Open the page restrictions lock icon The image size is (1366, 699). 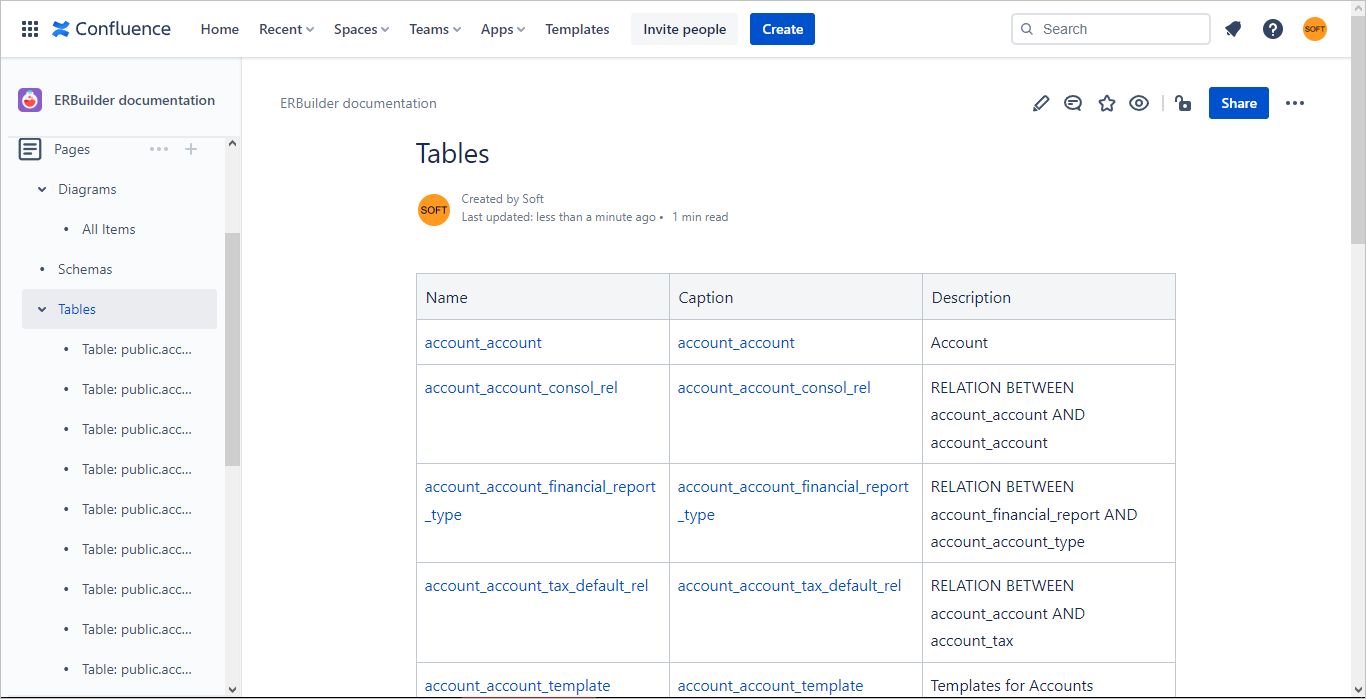coord(1183,103)
